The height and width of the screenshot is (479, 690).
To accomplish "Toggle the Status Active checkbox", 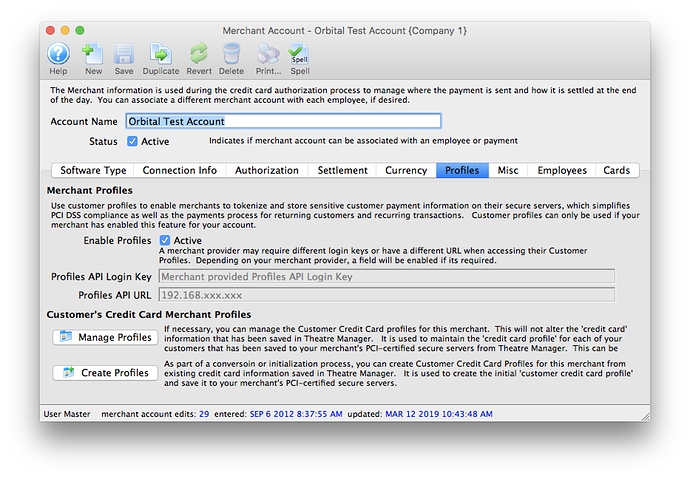I will [132, 141].
